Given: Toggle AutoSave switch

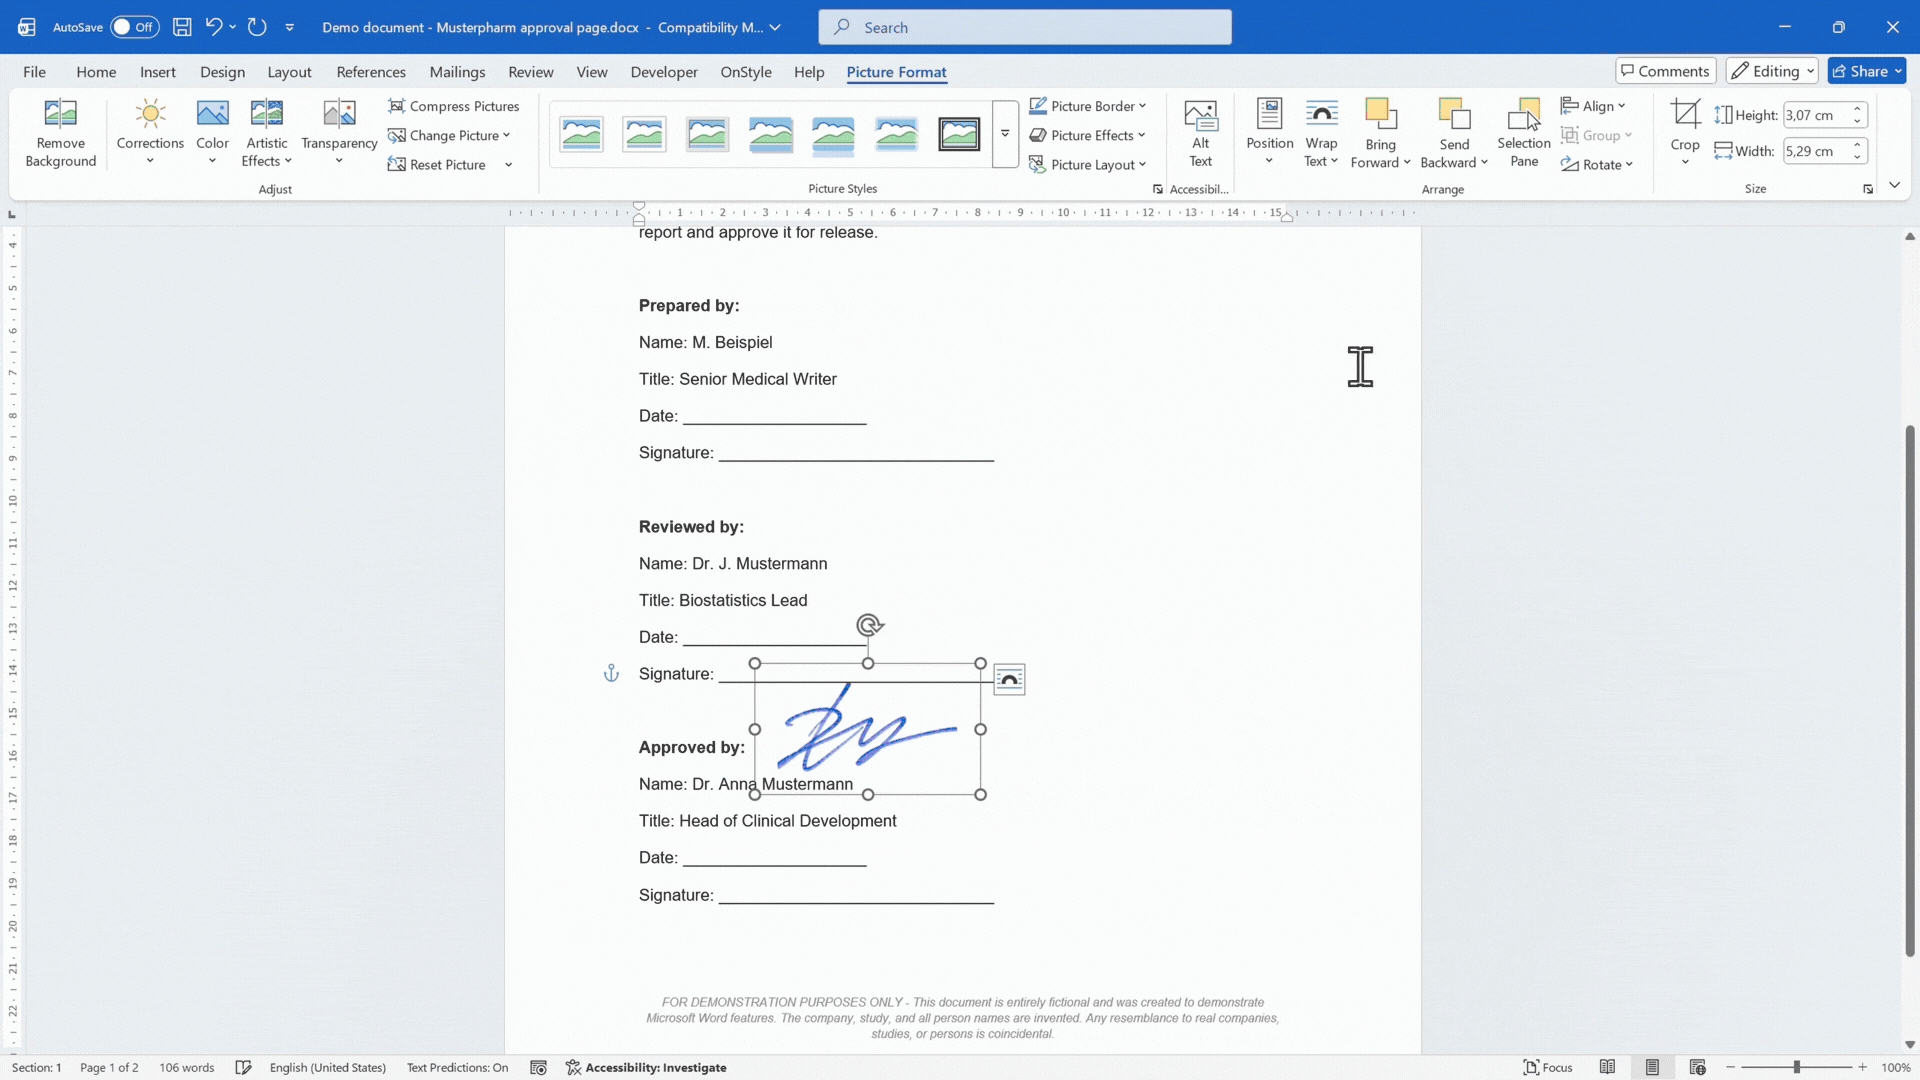Looking at the screenshot, I should click(134, 27).
